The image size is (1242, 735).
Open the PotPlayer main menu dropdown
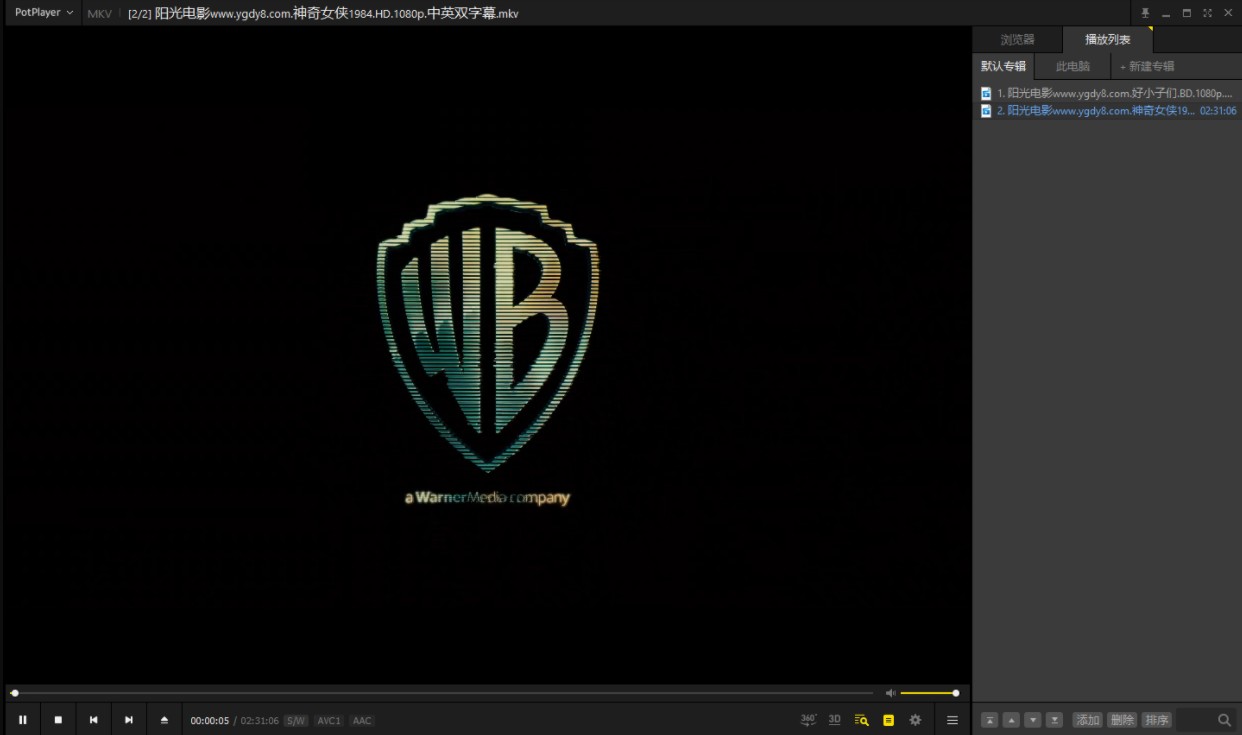[43, 13]
